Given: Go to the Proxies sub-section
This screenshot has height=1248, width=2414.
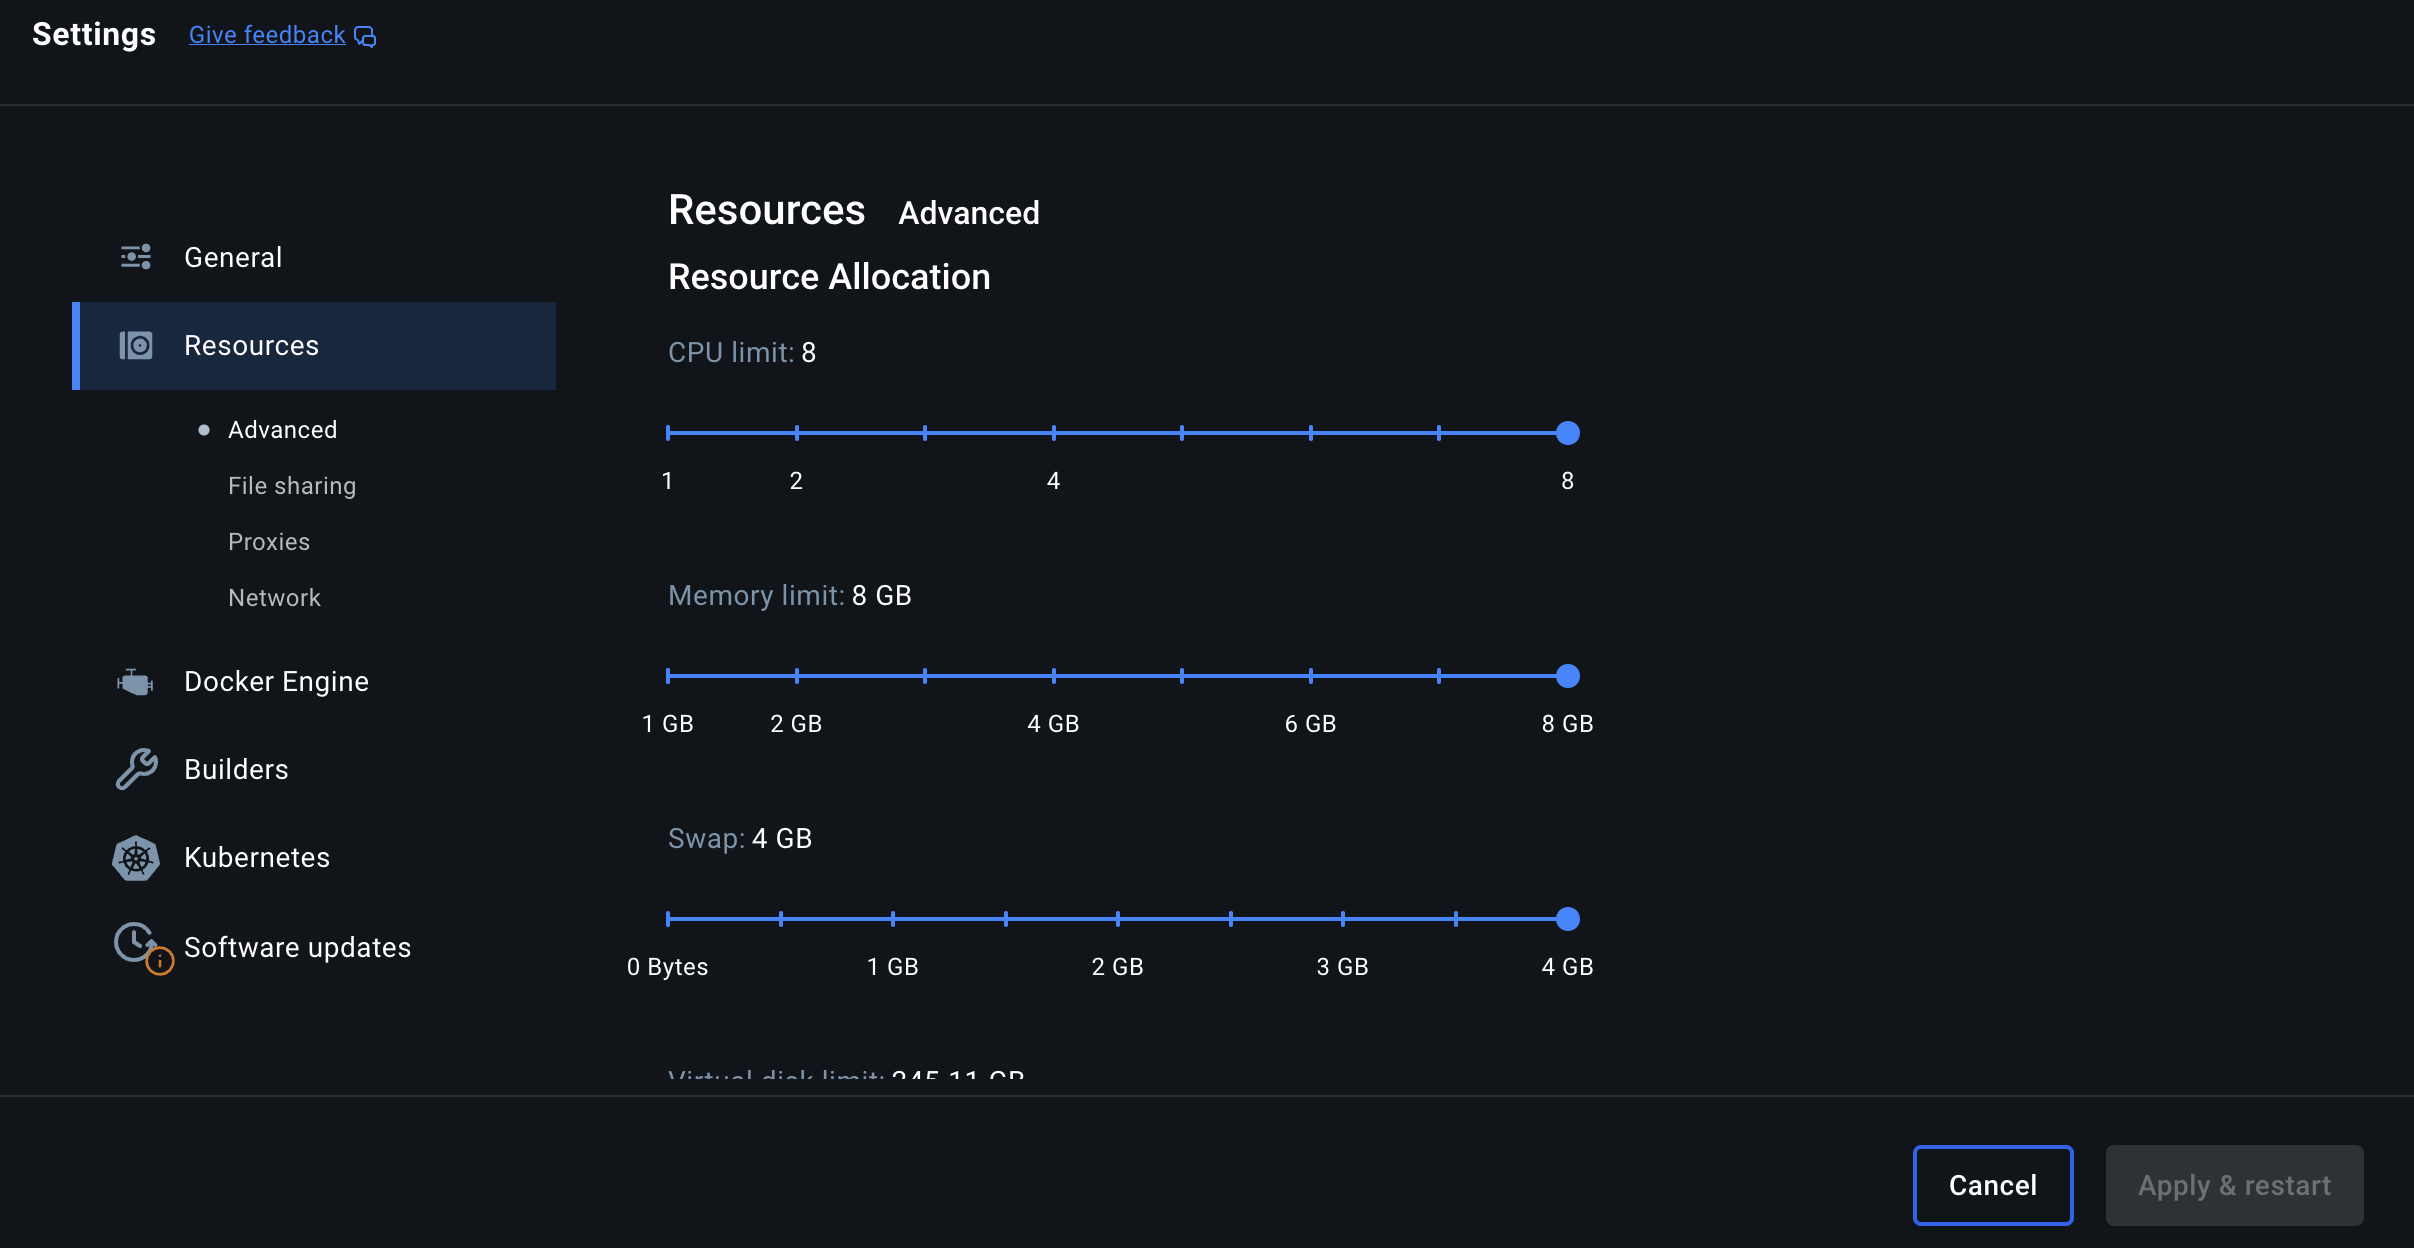Looking at the screenshot, I should click(268, 542).
